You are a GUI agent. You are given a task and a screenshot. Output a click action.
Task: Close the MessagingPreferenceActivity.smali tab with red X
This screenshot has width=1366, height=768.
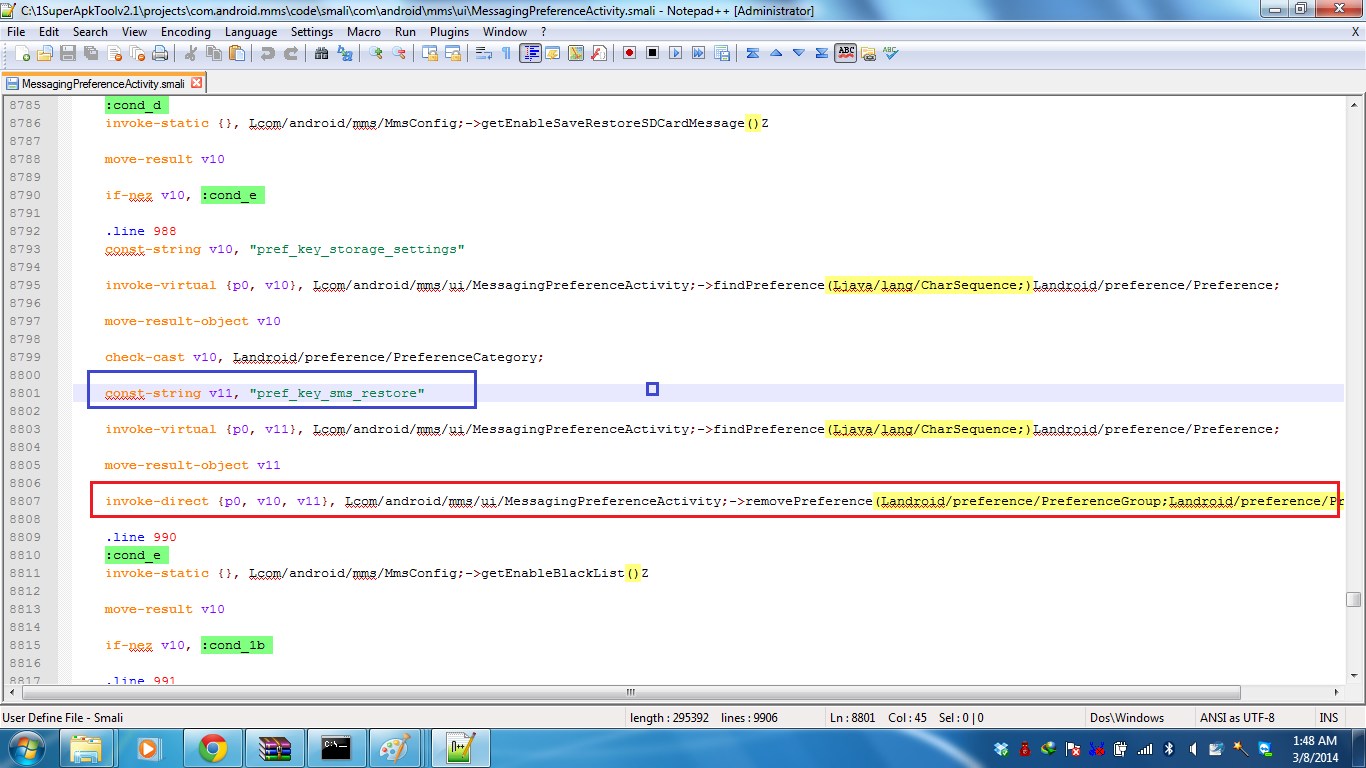click(x=197, y=84)
